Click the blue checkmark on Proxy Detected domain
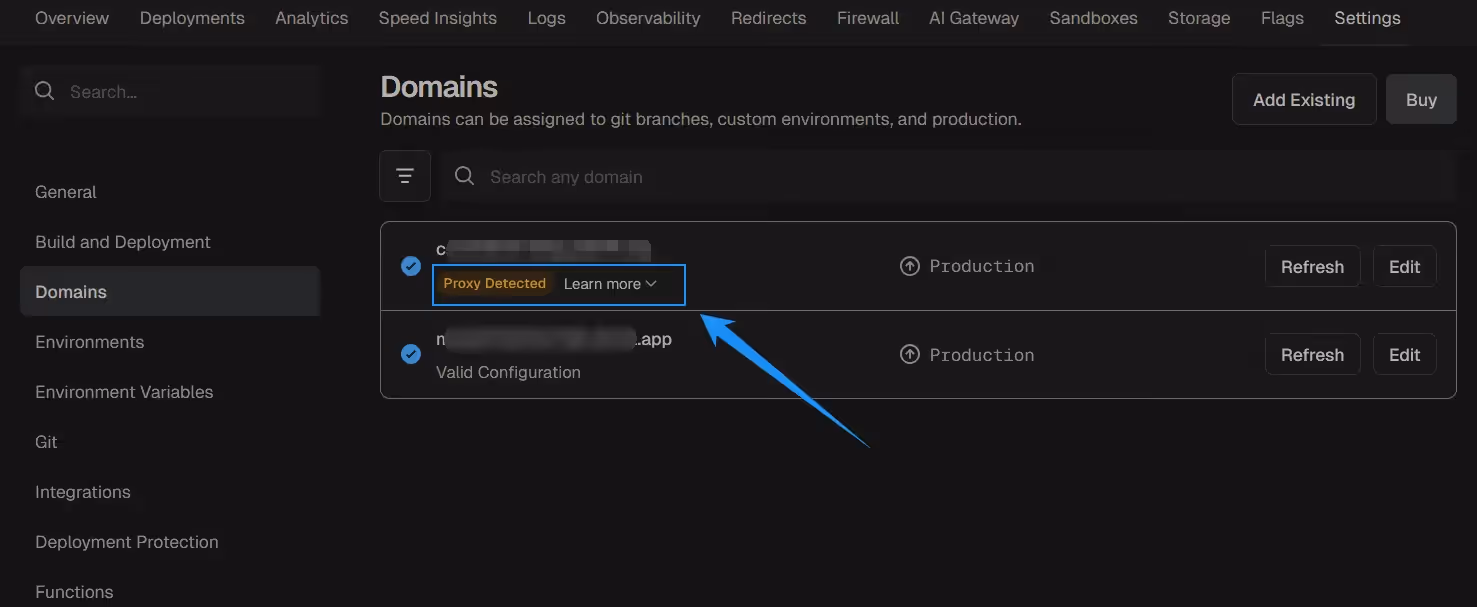 (x=410, y=266)
